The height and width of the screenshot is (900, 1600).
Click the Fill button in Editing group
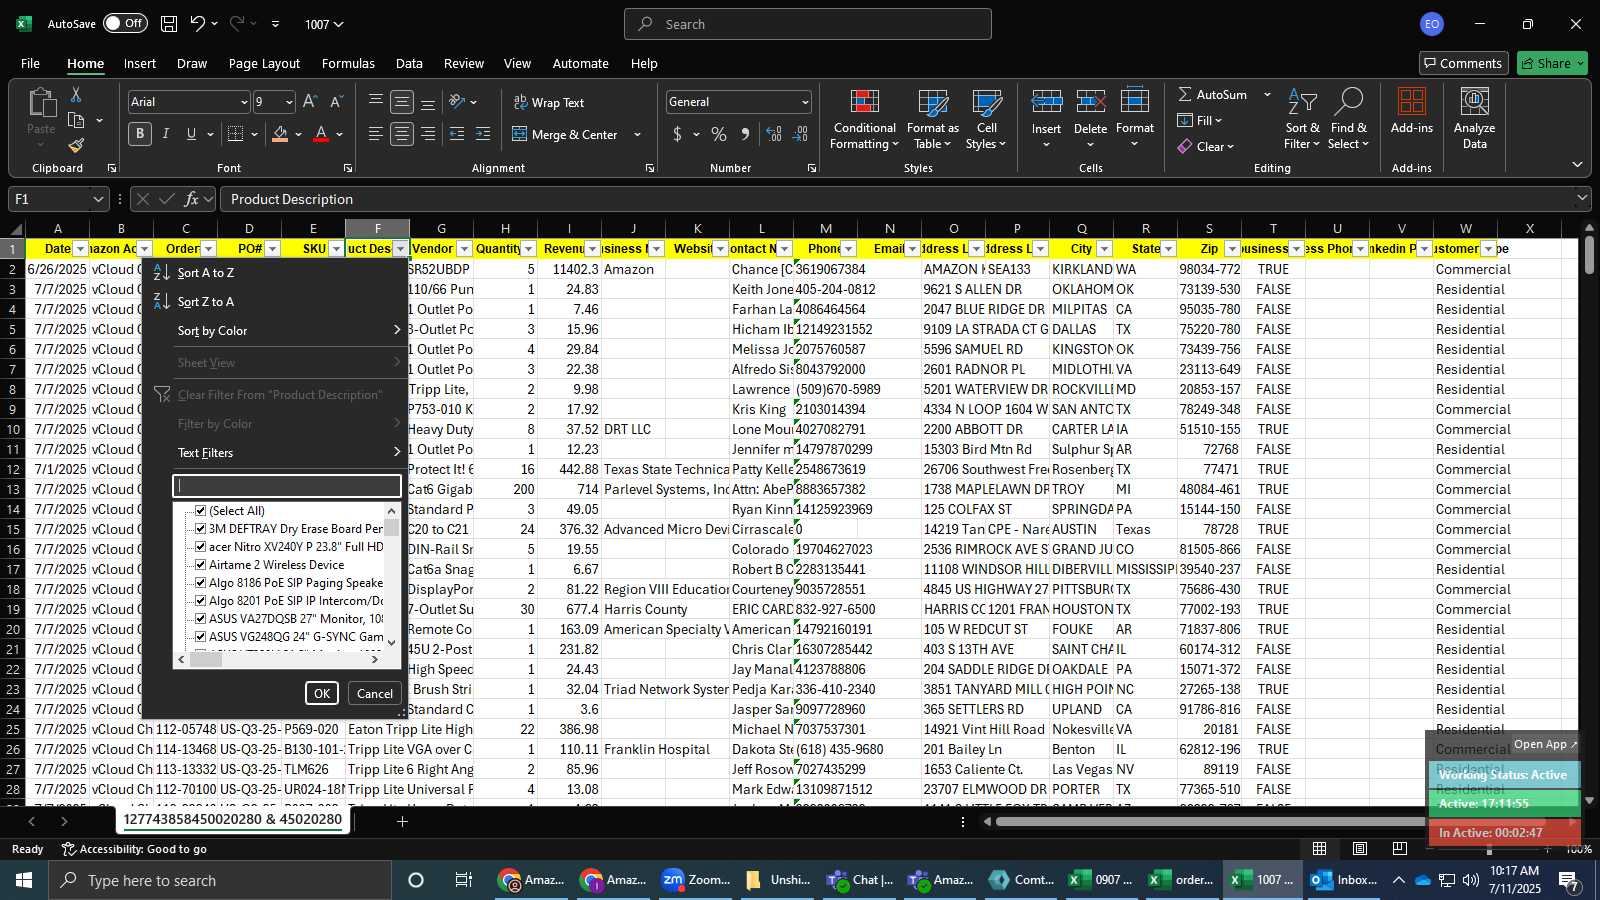[1201, 120]
